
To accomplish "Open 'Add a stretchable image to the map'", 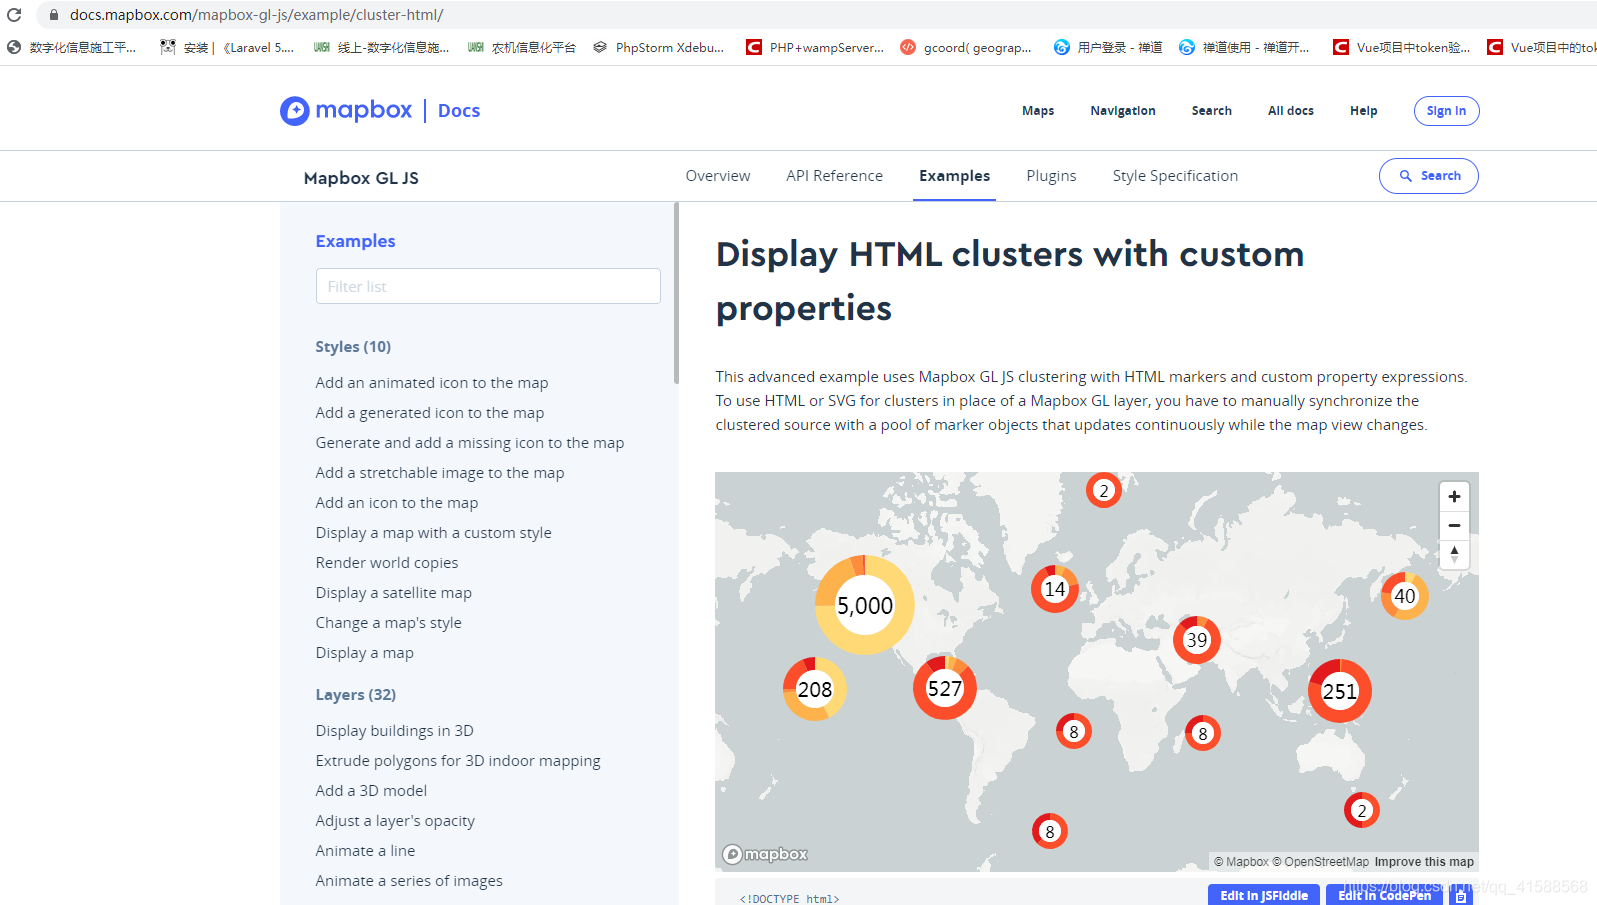I will pyautogui.click(x=440, y=472).
